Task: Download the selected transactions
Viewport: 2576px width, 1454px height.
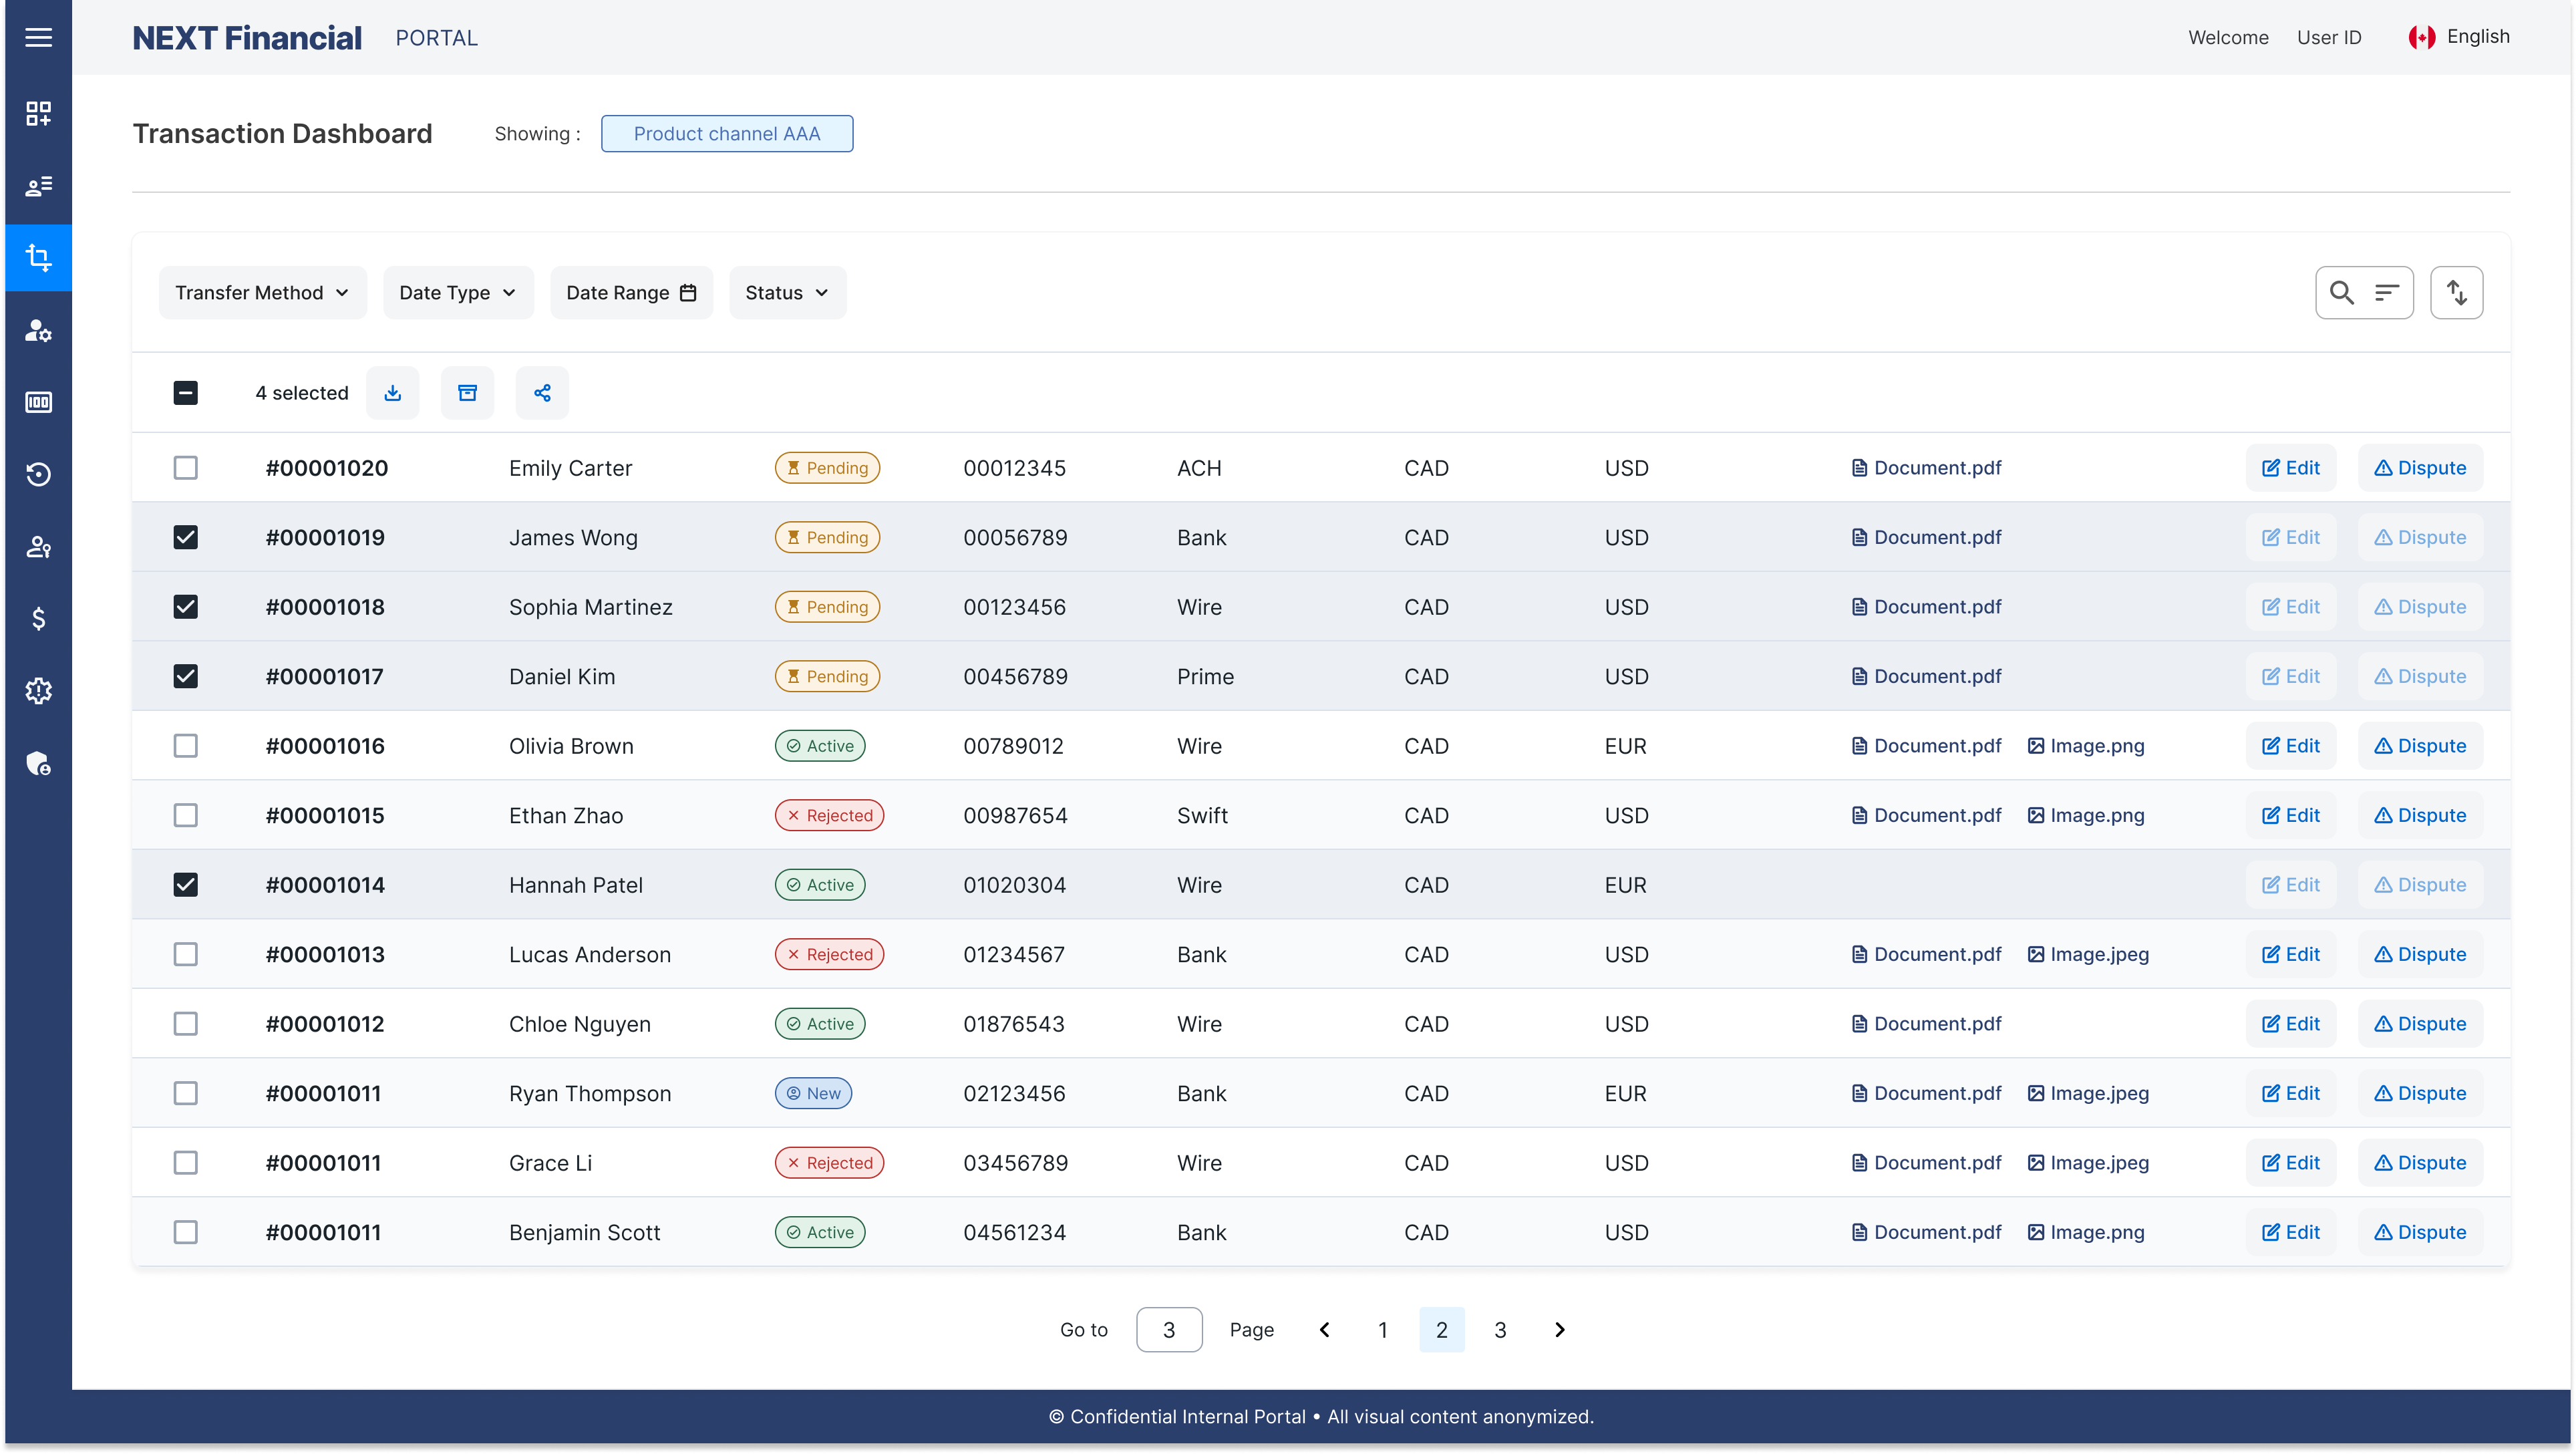Action: click(392, 392)
